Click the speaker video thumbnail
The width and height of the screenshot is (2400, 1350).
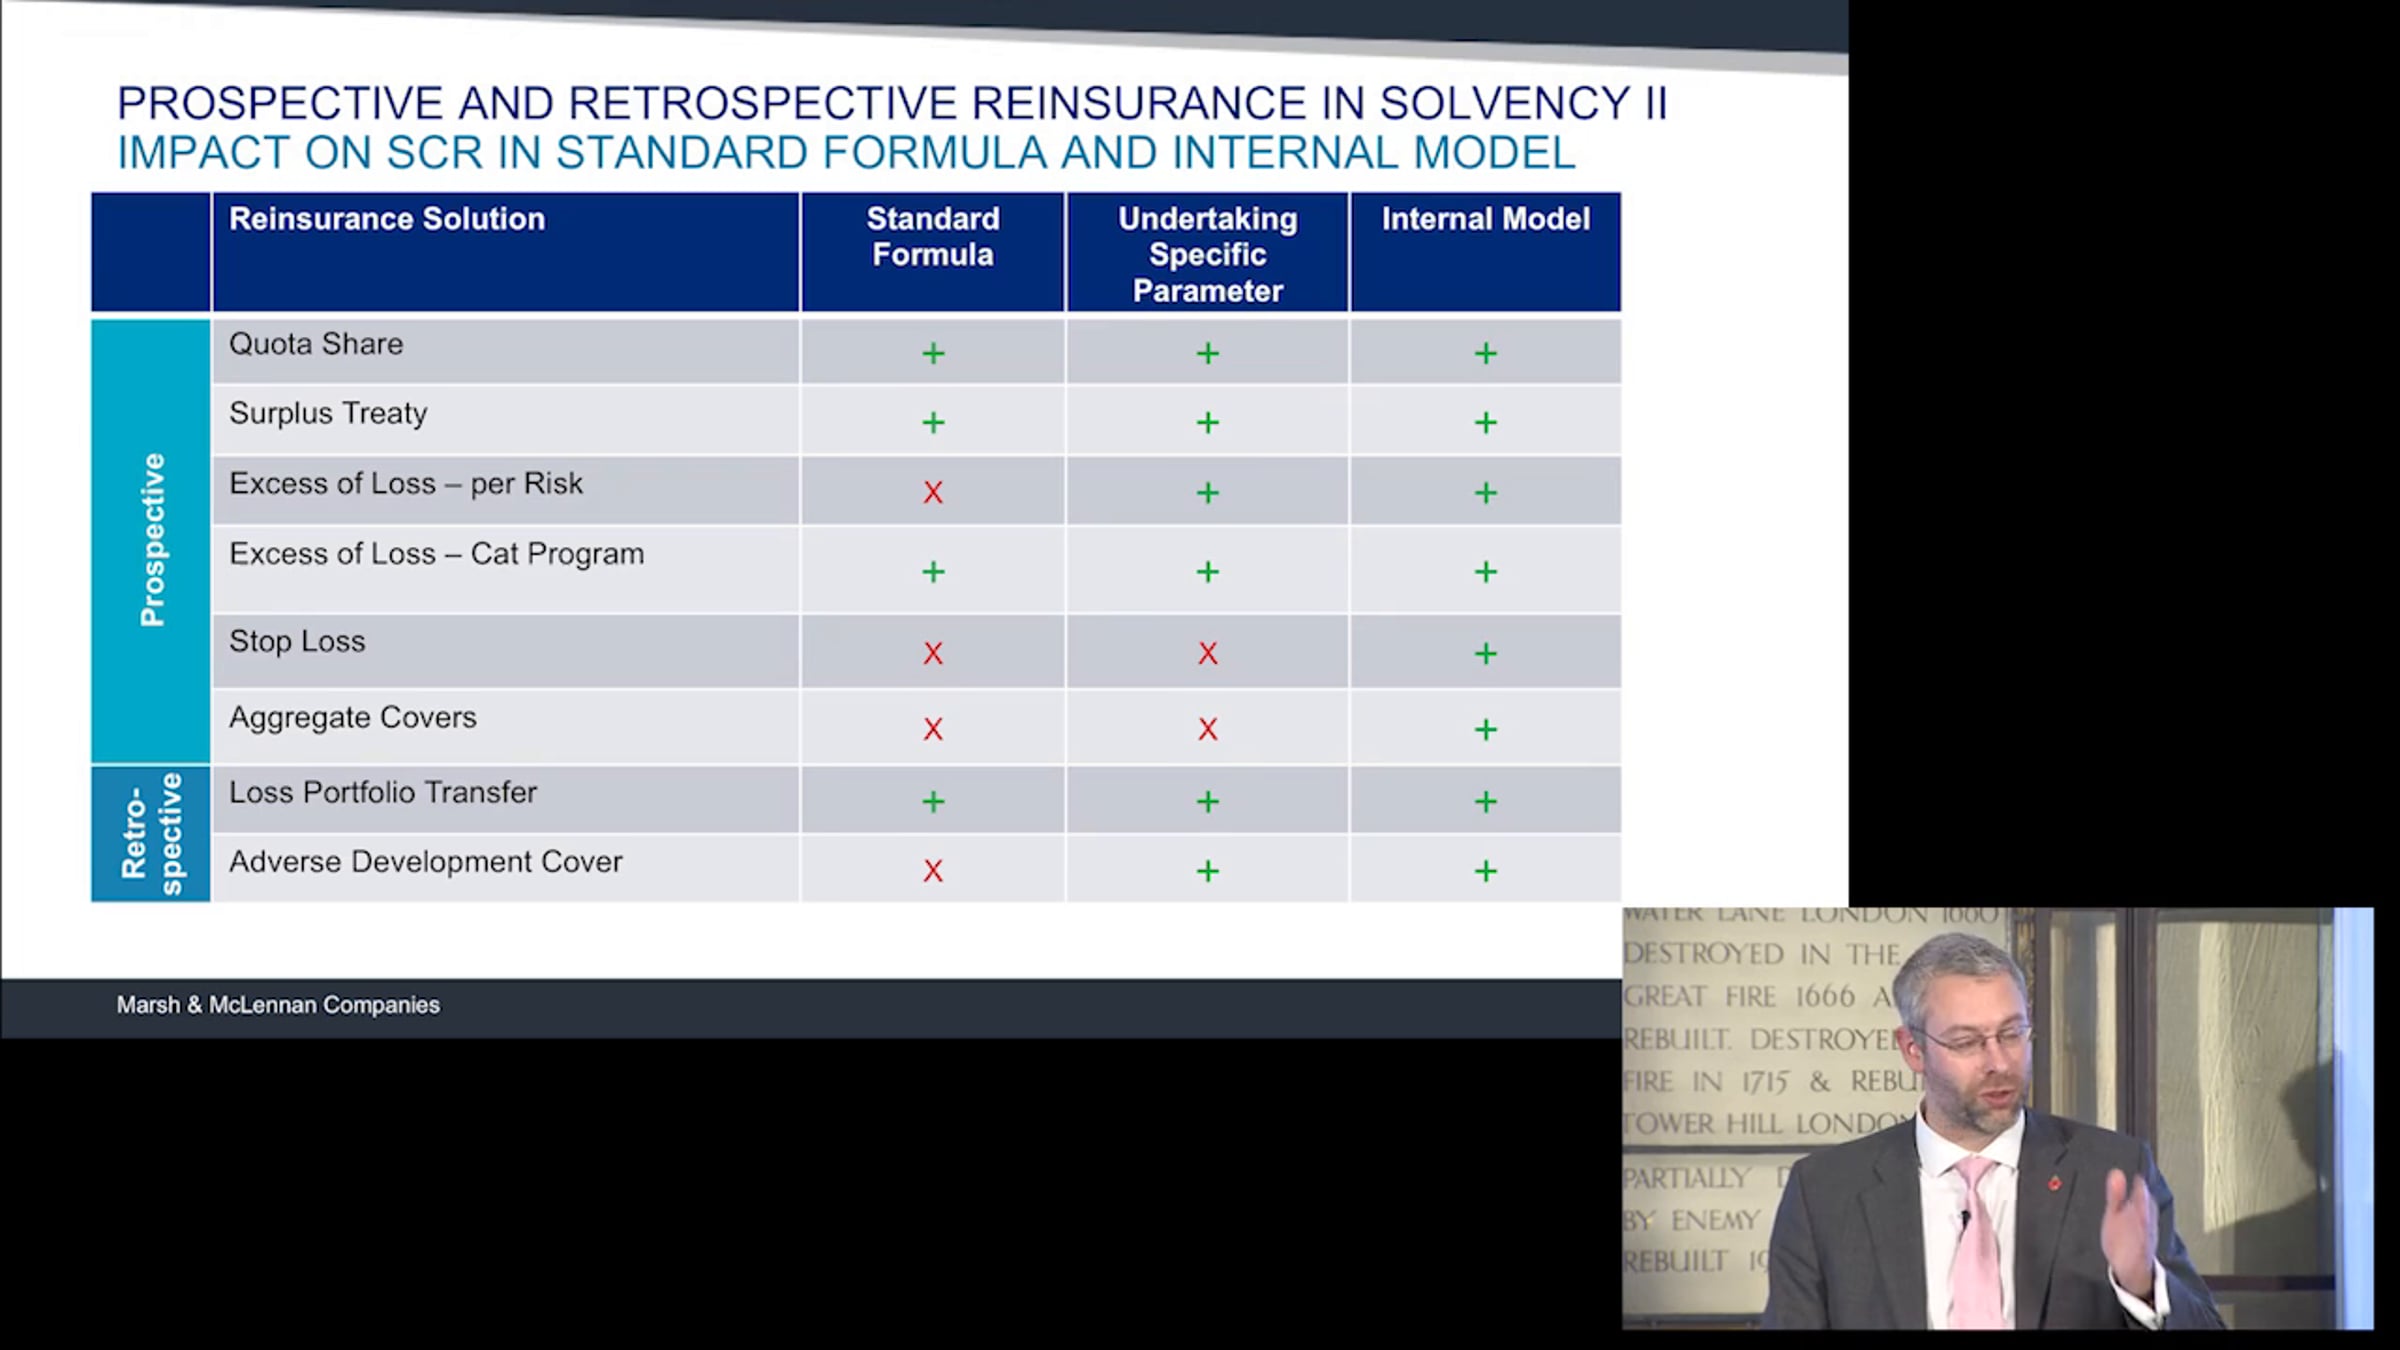coord(1996,1118)
